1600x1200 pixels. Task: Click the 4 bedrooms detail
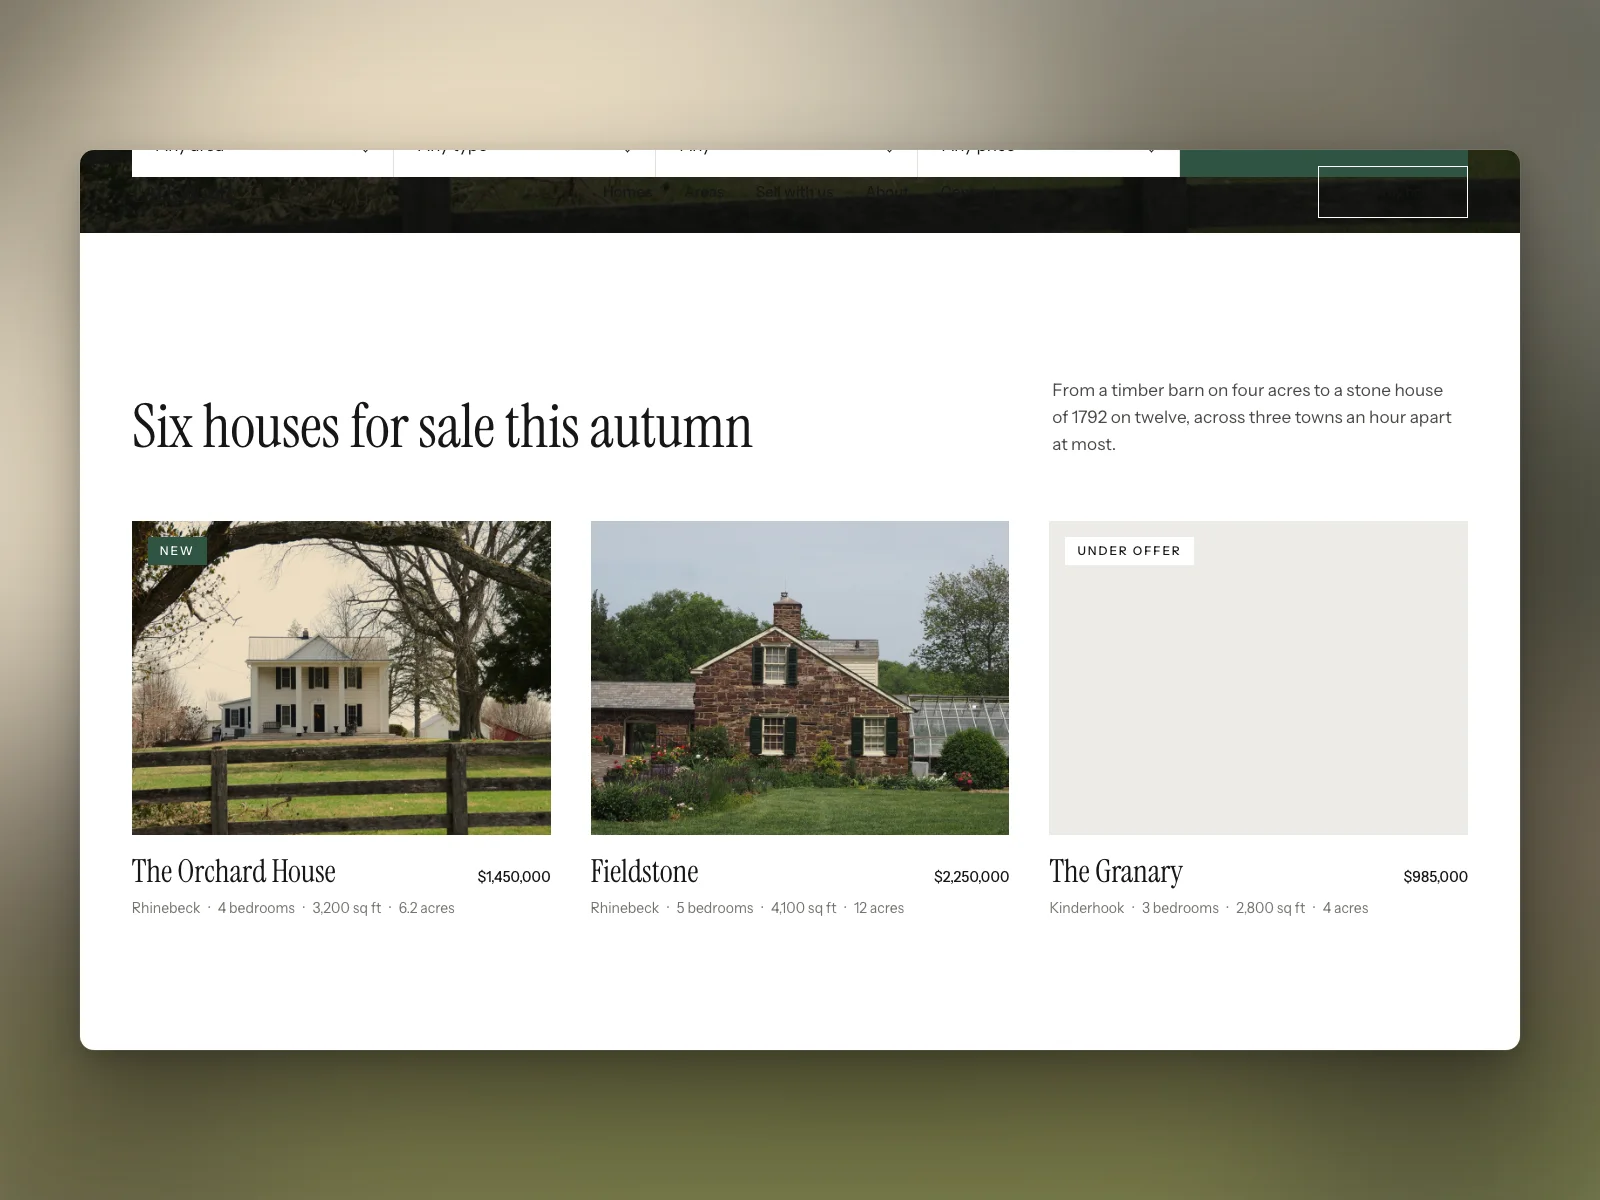[256, 908]
